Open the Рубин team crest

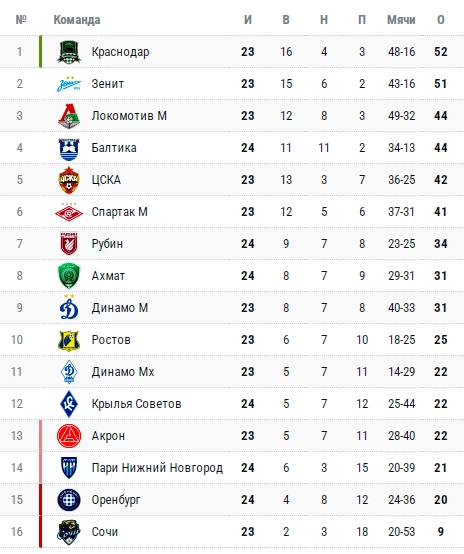click(x=69, y=243)
